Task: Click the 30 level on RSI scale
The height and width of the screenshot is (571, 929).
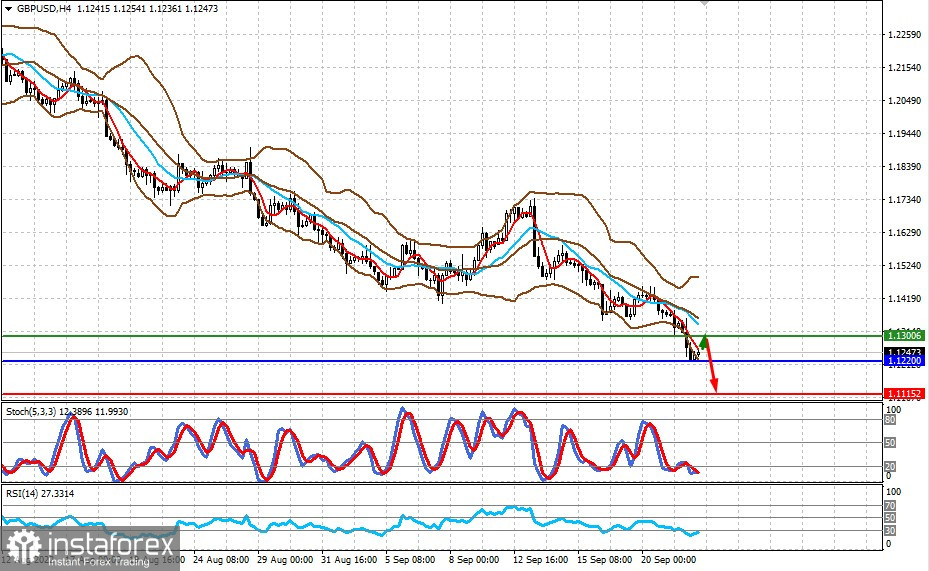Action: pyautogui.click(x=890, y=530)
